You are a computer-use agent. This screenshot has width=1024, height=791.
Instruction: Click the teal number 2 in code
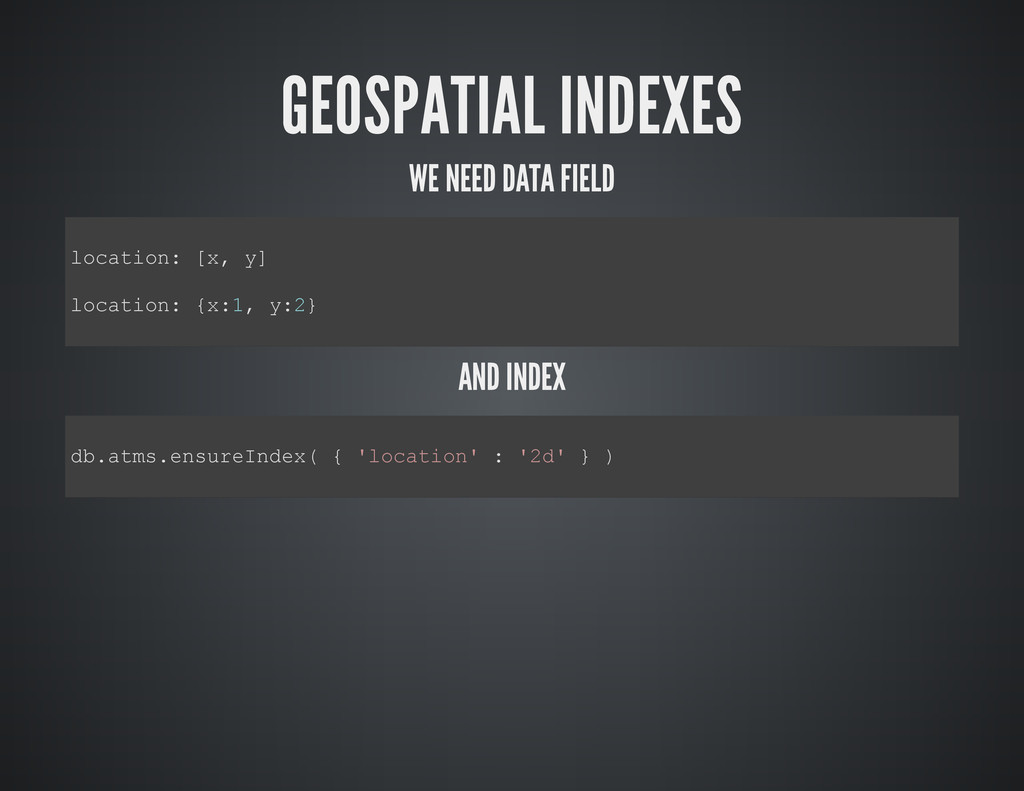pos(299,305)
